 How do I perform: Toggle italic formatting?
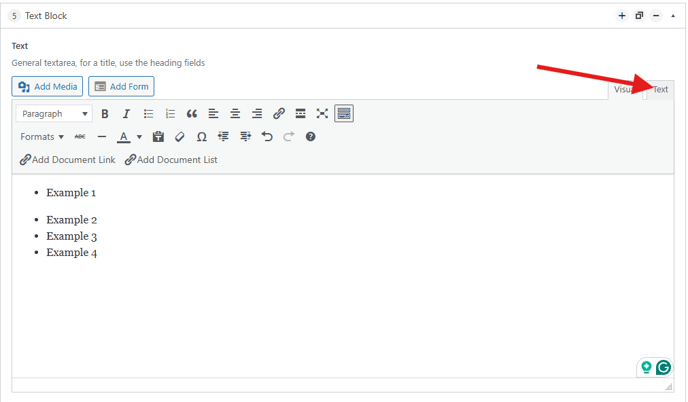coord(126,114)
